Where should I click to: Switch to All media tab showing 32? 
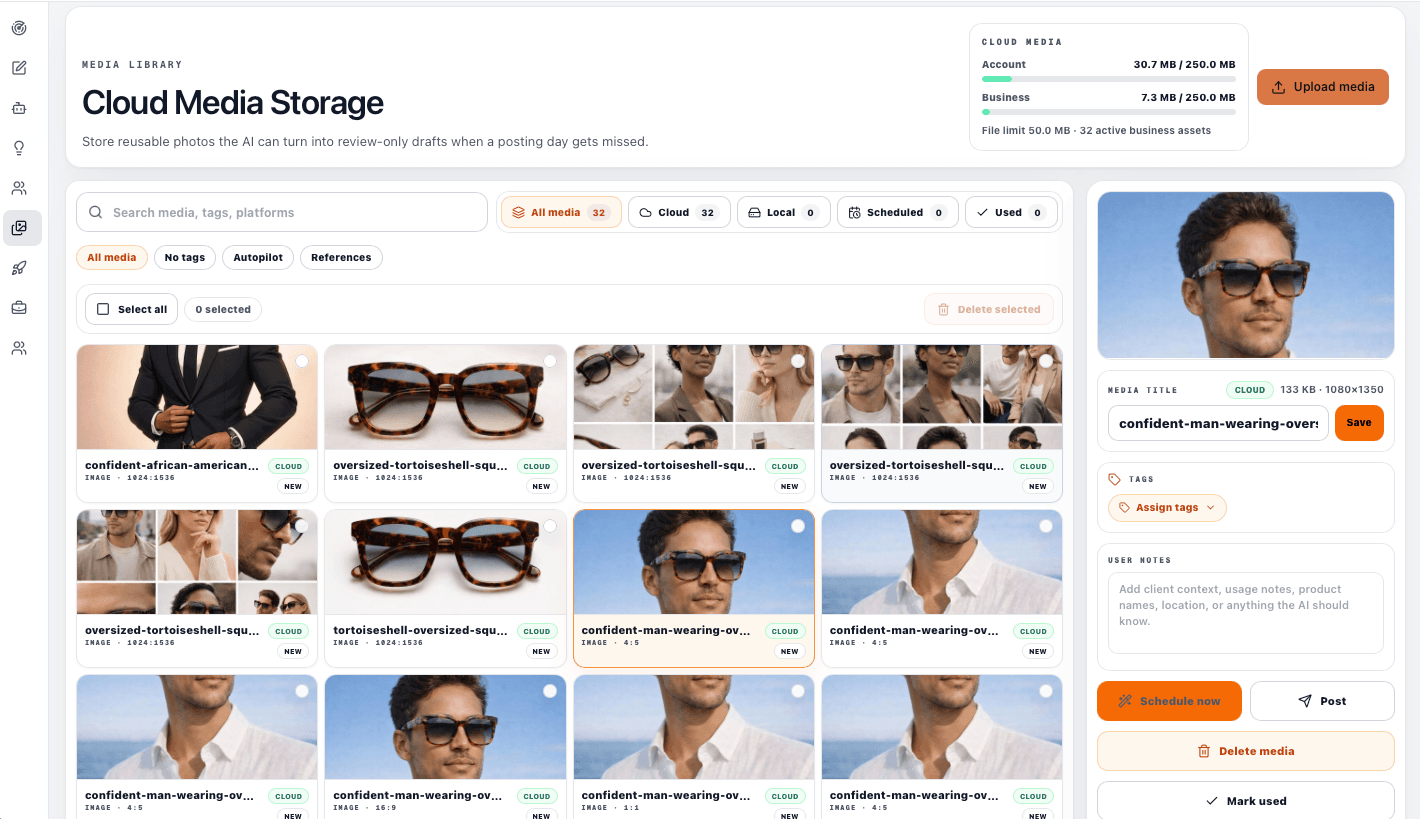[561, 212]
